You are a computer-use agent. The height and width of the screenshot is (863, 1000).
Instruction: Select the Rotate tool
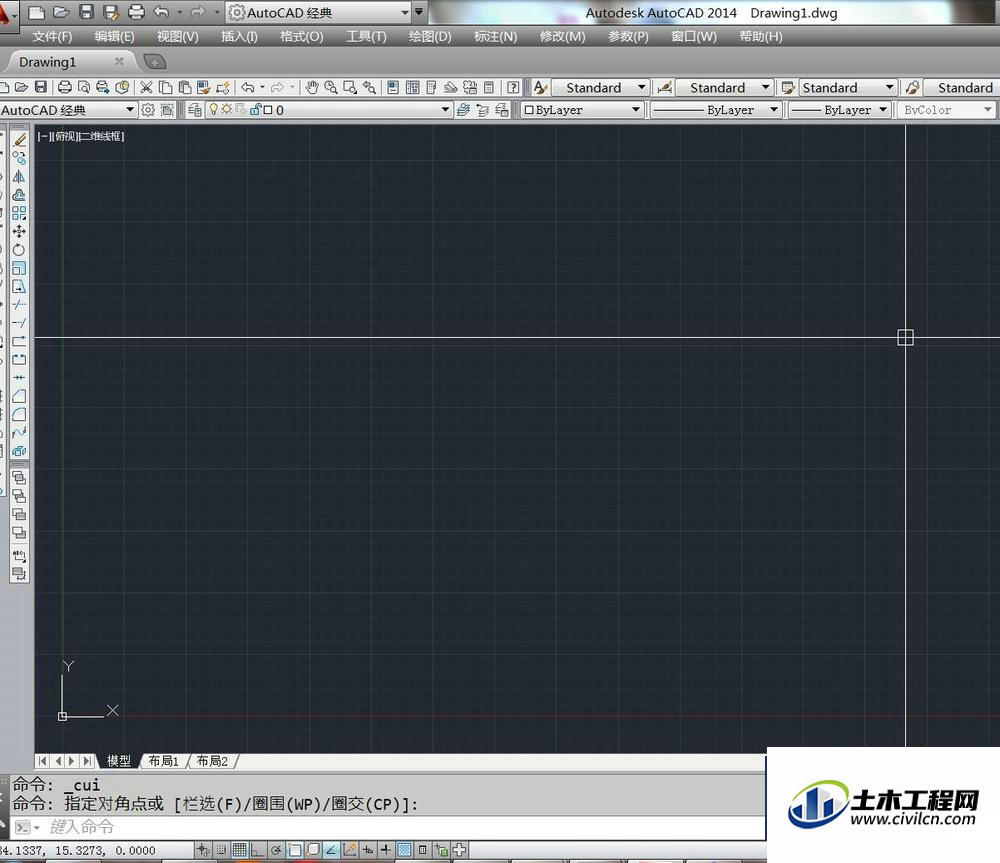click(x=19, y=249)
